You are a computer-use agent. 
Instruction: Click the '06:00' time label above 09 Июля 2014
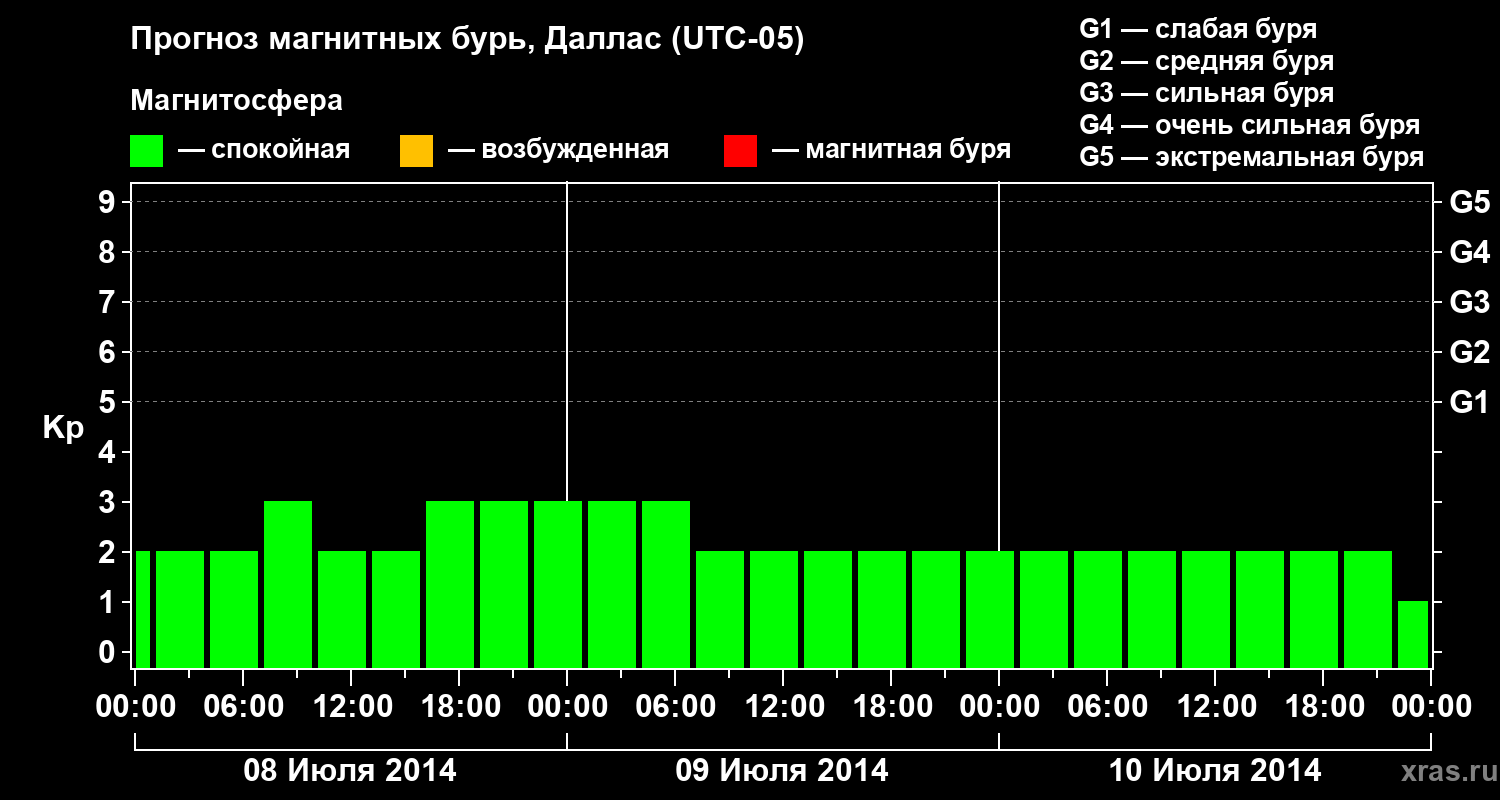(x=675, y=707)
